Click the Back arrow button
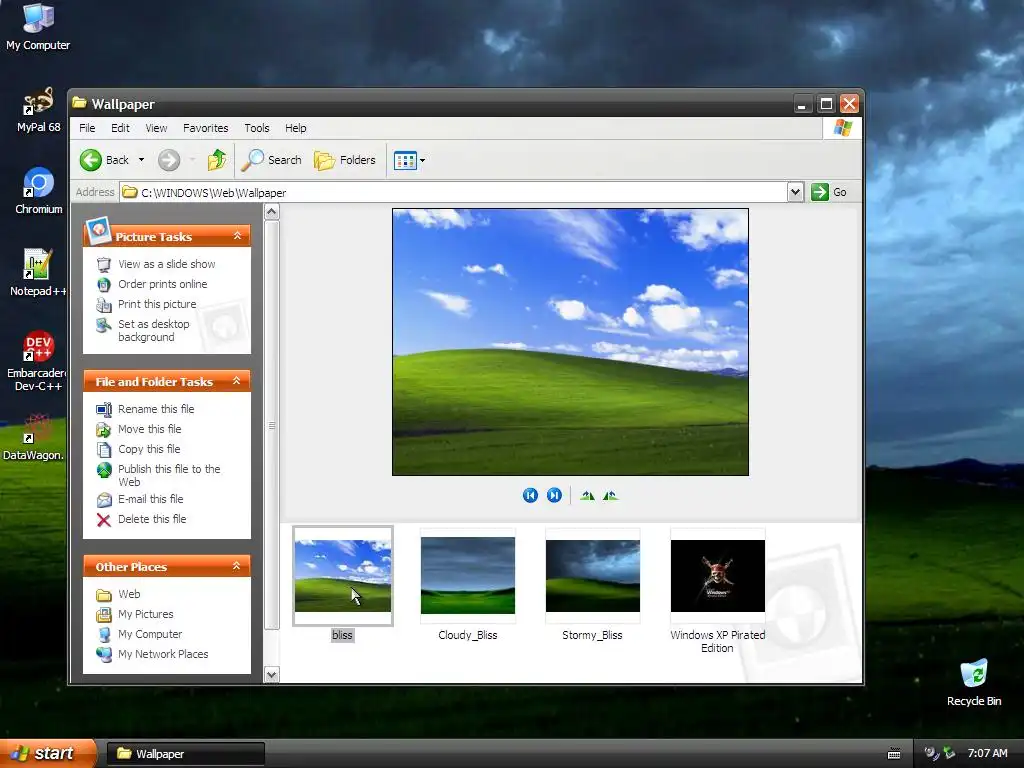The height and width of the screenshot is (768, 1024). (104, 160)
